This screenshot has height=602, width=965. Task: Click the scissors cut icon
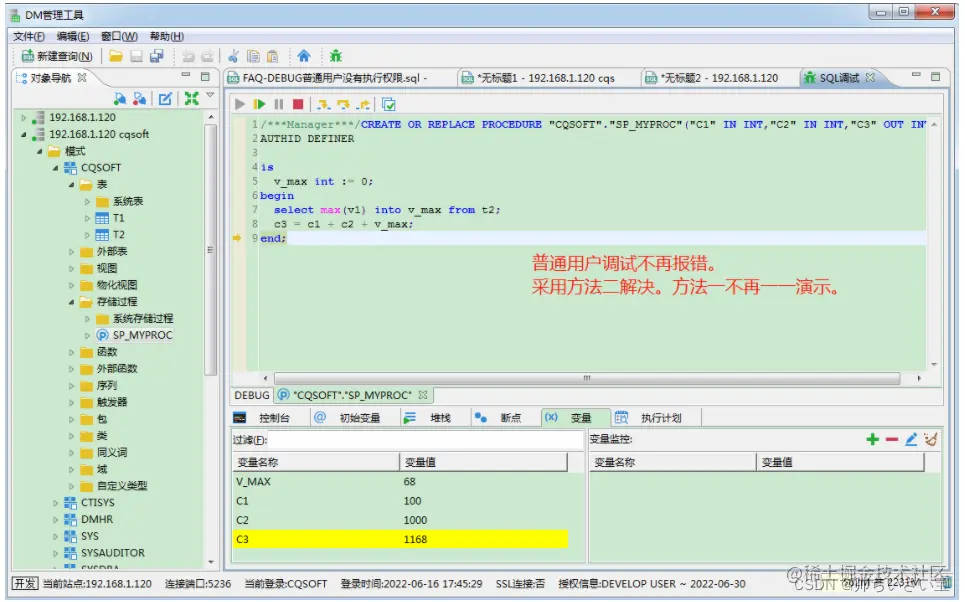coord(233,57)
